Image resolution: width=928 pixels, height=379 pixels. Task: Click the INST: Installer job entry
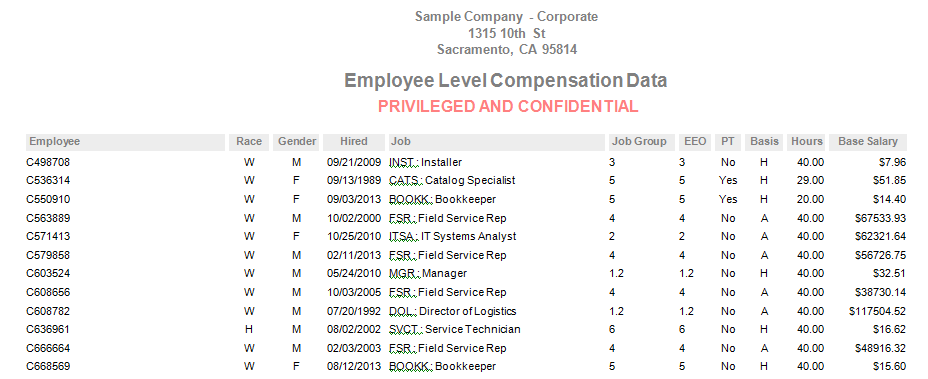coord(425,162)
